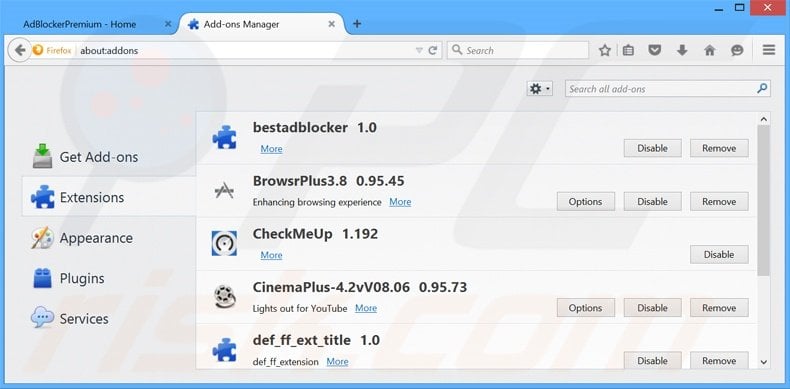The height and width of the screenshot is (389, 790).
Task: Open More link for BrowsrPlus3.8
Action: 400,202
